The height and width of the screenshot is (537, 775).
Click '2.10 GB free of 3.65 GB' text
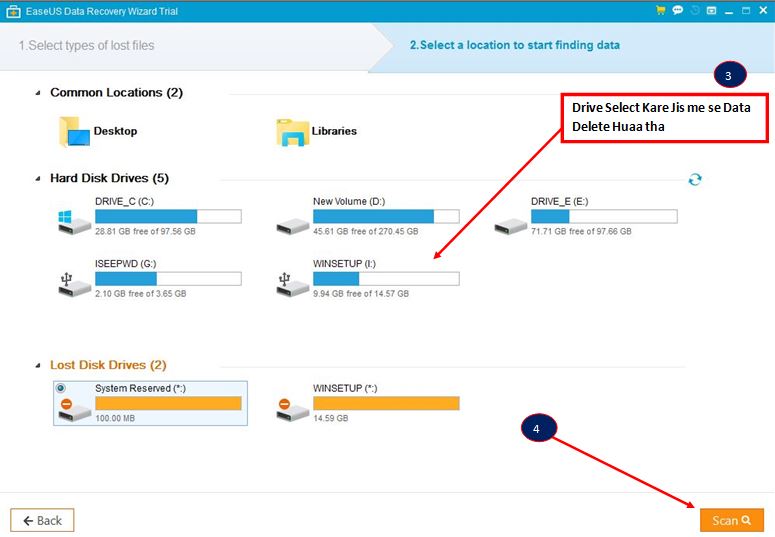[x=141, y=293]
